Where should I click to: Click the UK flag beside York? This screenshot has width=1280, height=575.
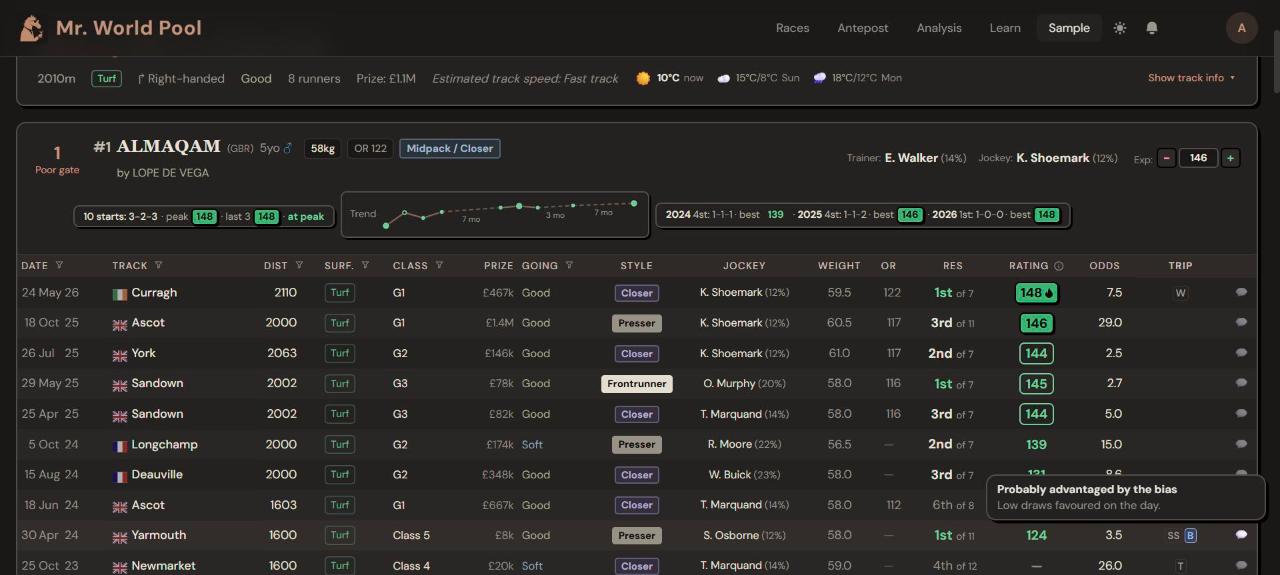(x=120, y=354)
